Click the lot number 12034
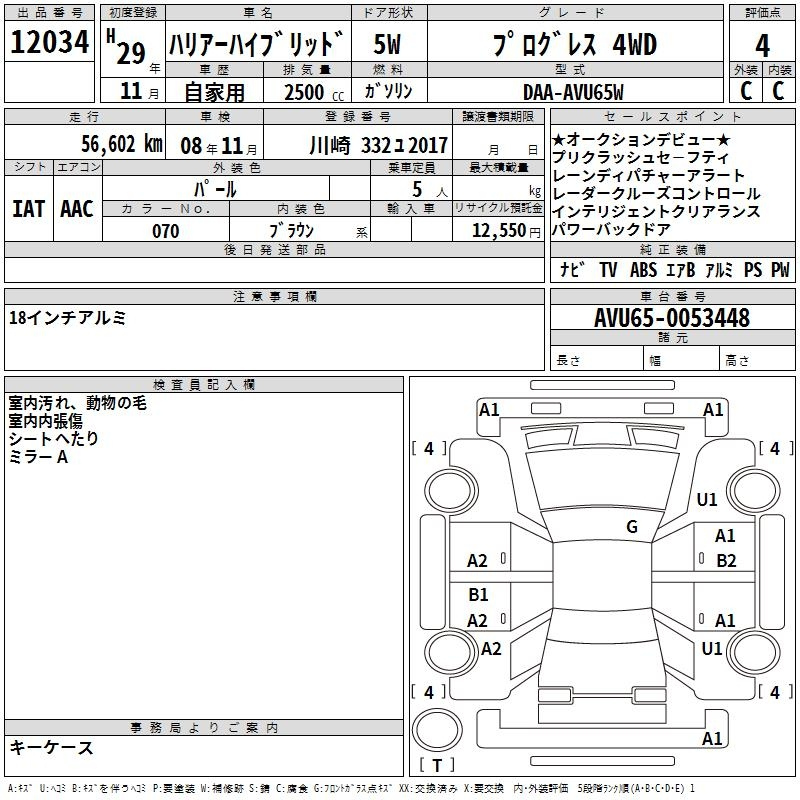Screen dimensions: 800x800 click(x=49, y=43)
